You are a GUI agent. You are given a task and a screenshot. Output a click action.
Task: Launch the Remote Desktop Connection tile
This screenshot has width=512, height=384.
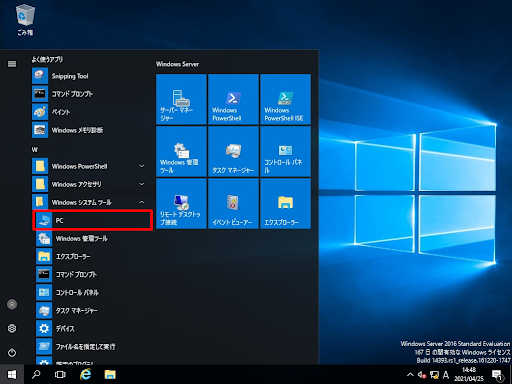[181, 203]
